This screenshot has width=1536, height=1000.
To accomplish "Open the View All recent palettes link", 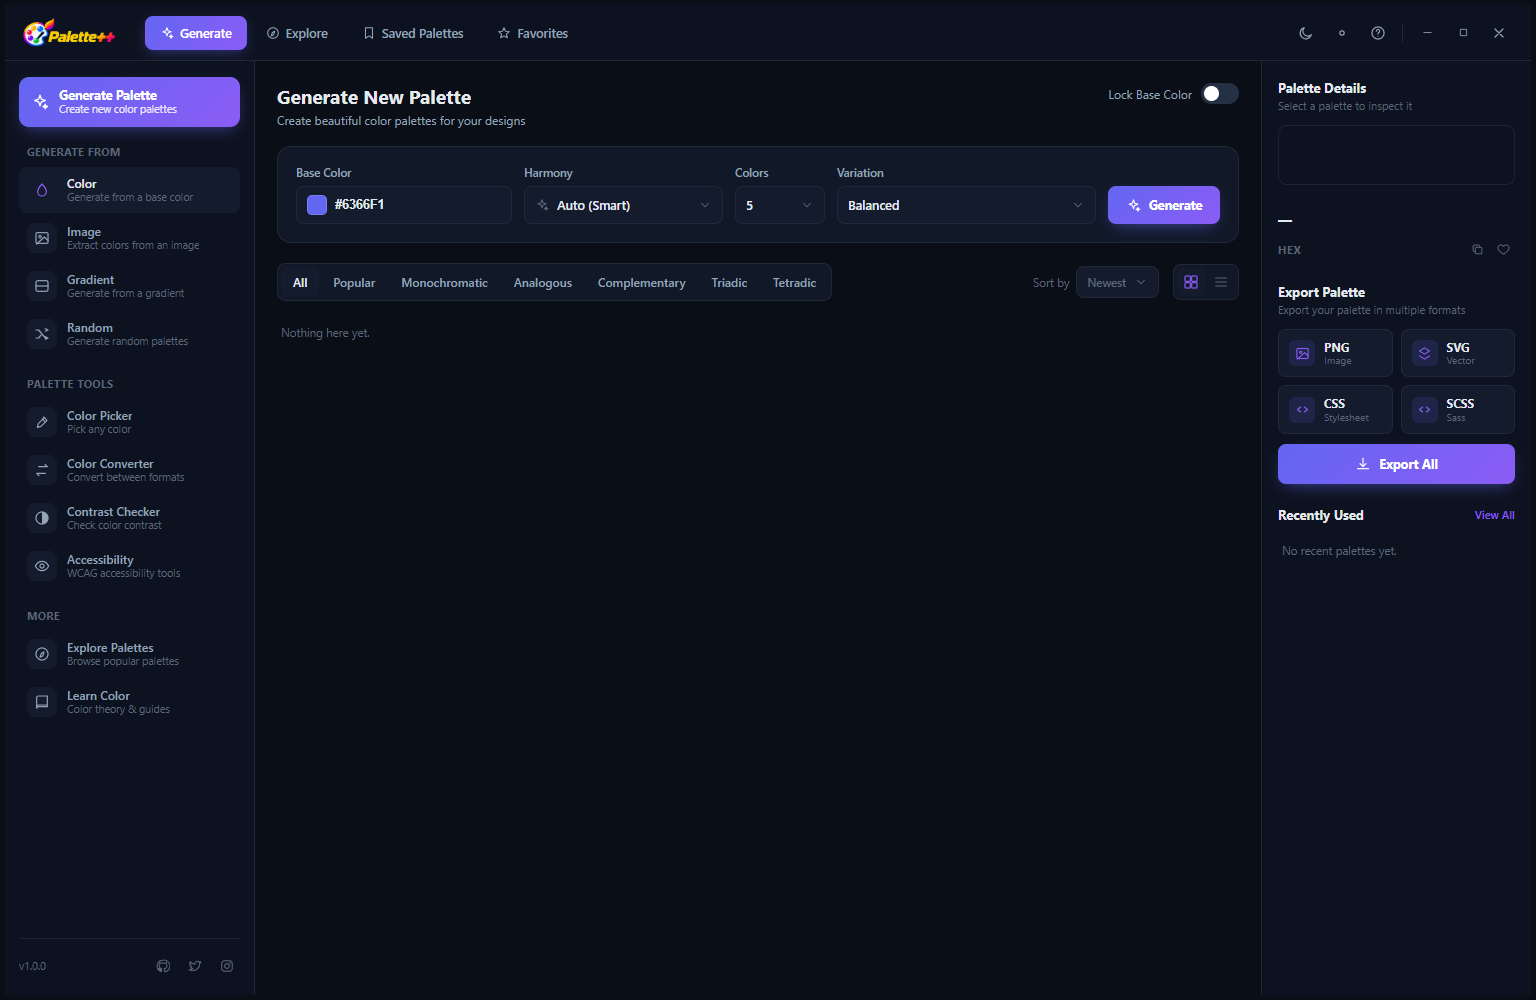I will 1494,515.
